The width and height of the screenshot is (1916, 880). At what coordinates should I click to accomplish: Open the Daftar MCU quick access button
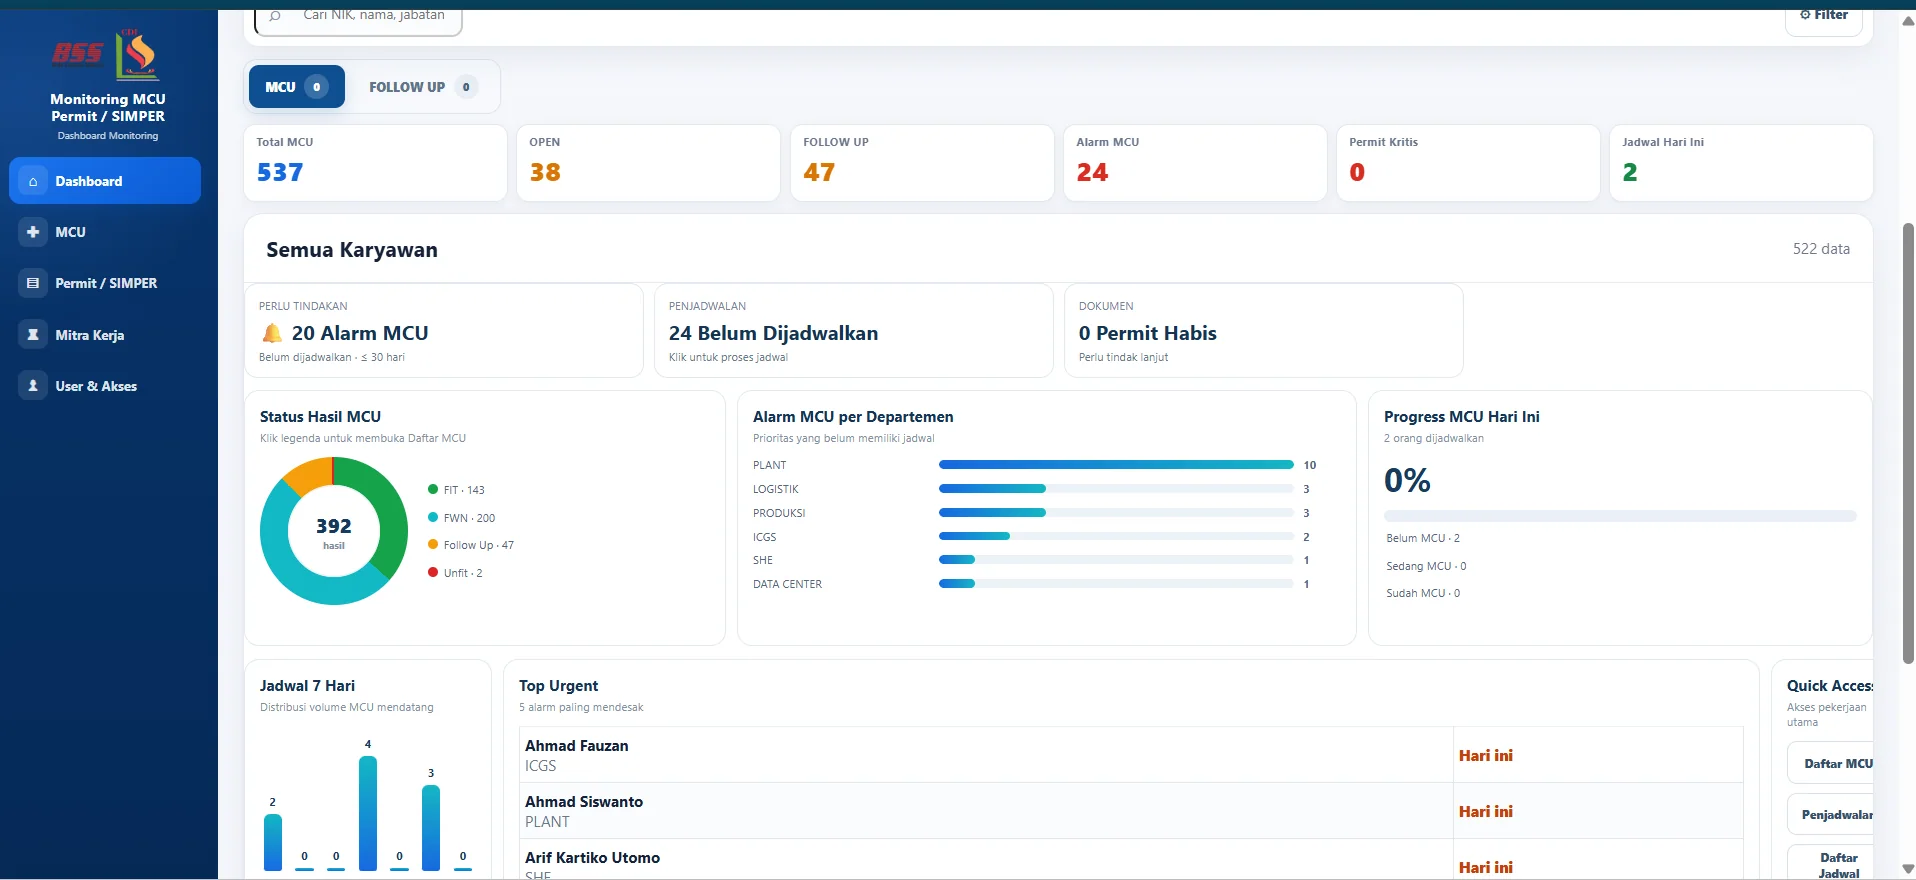[x=1832, y=764]
